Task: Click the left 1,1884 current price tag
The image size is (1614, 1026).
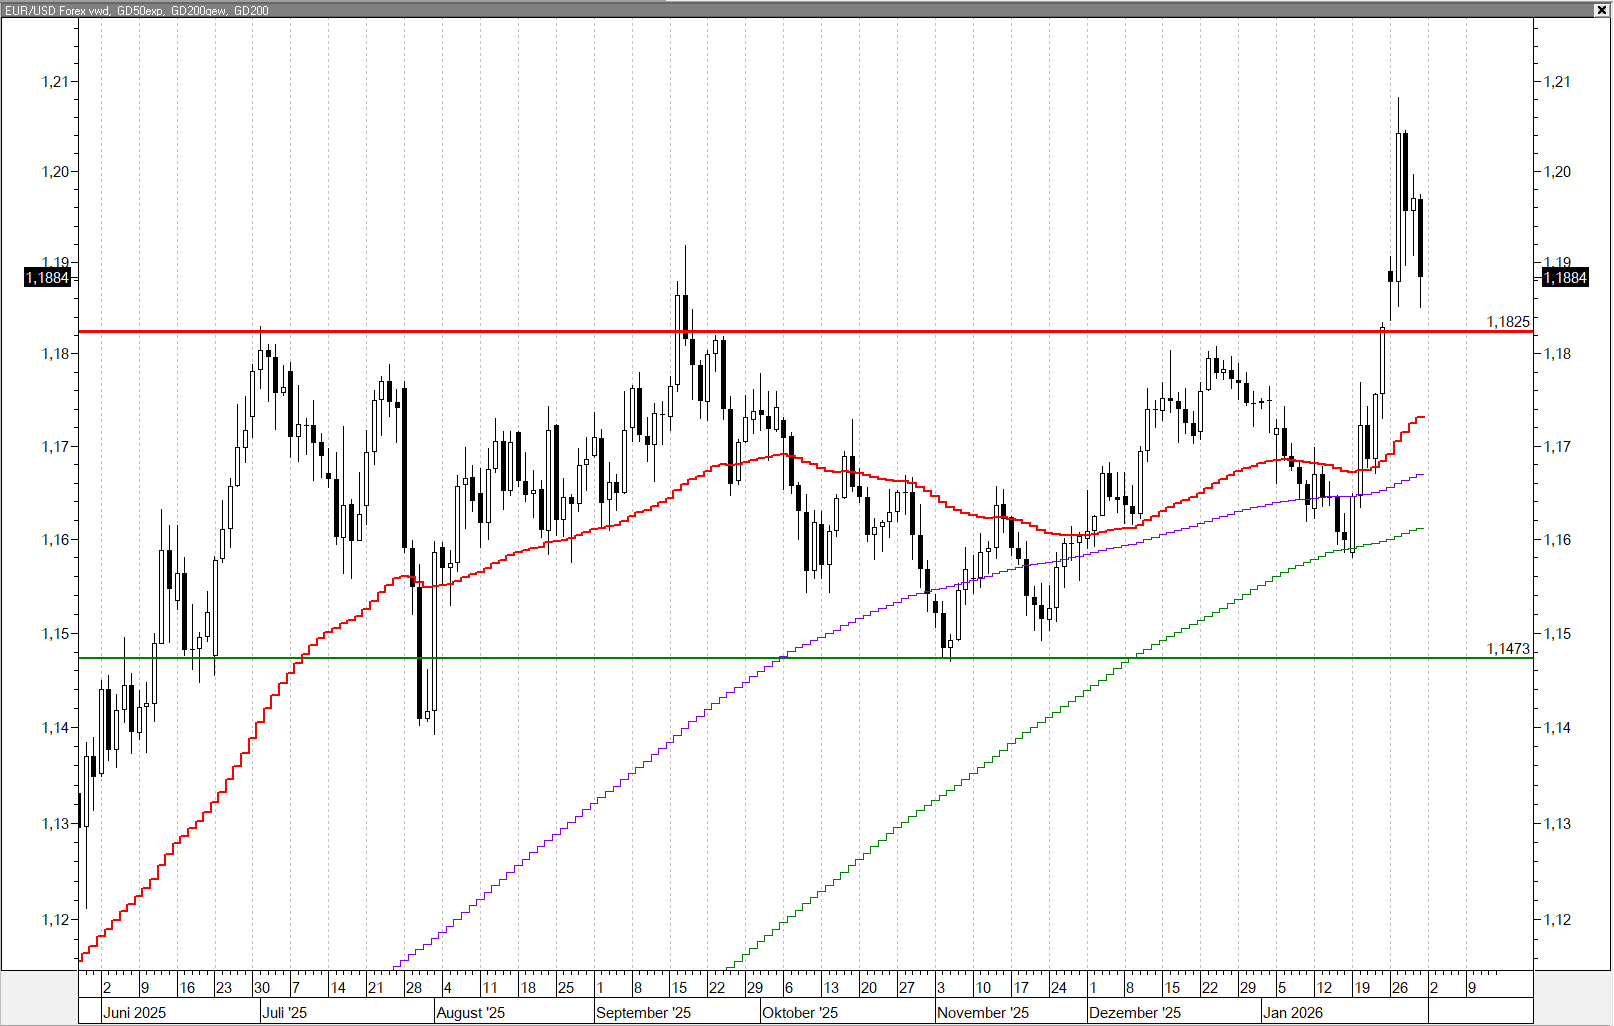Action: click(48, 277)
